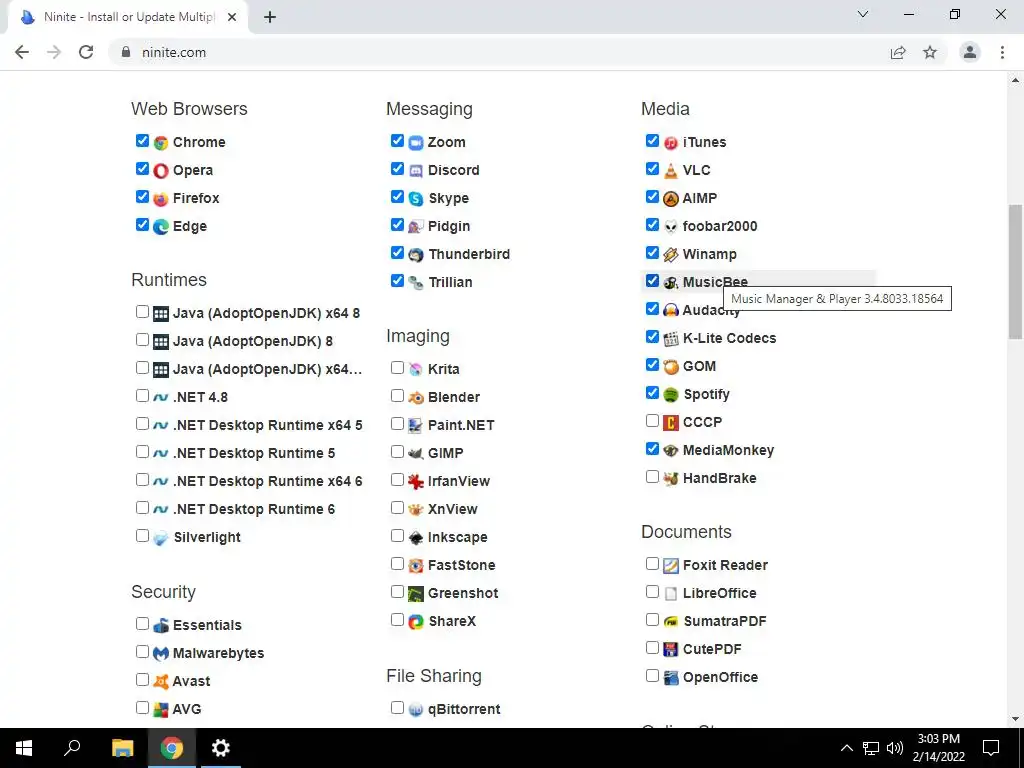1024x768 pixels.
Task: Click the Edge logo icon
Action: pos(161,227)
